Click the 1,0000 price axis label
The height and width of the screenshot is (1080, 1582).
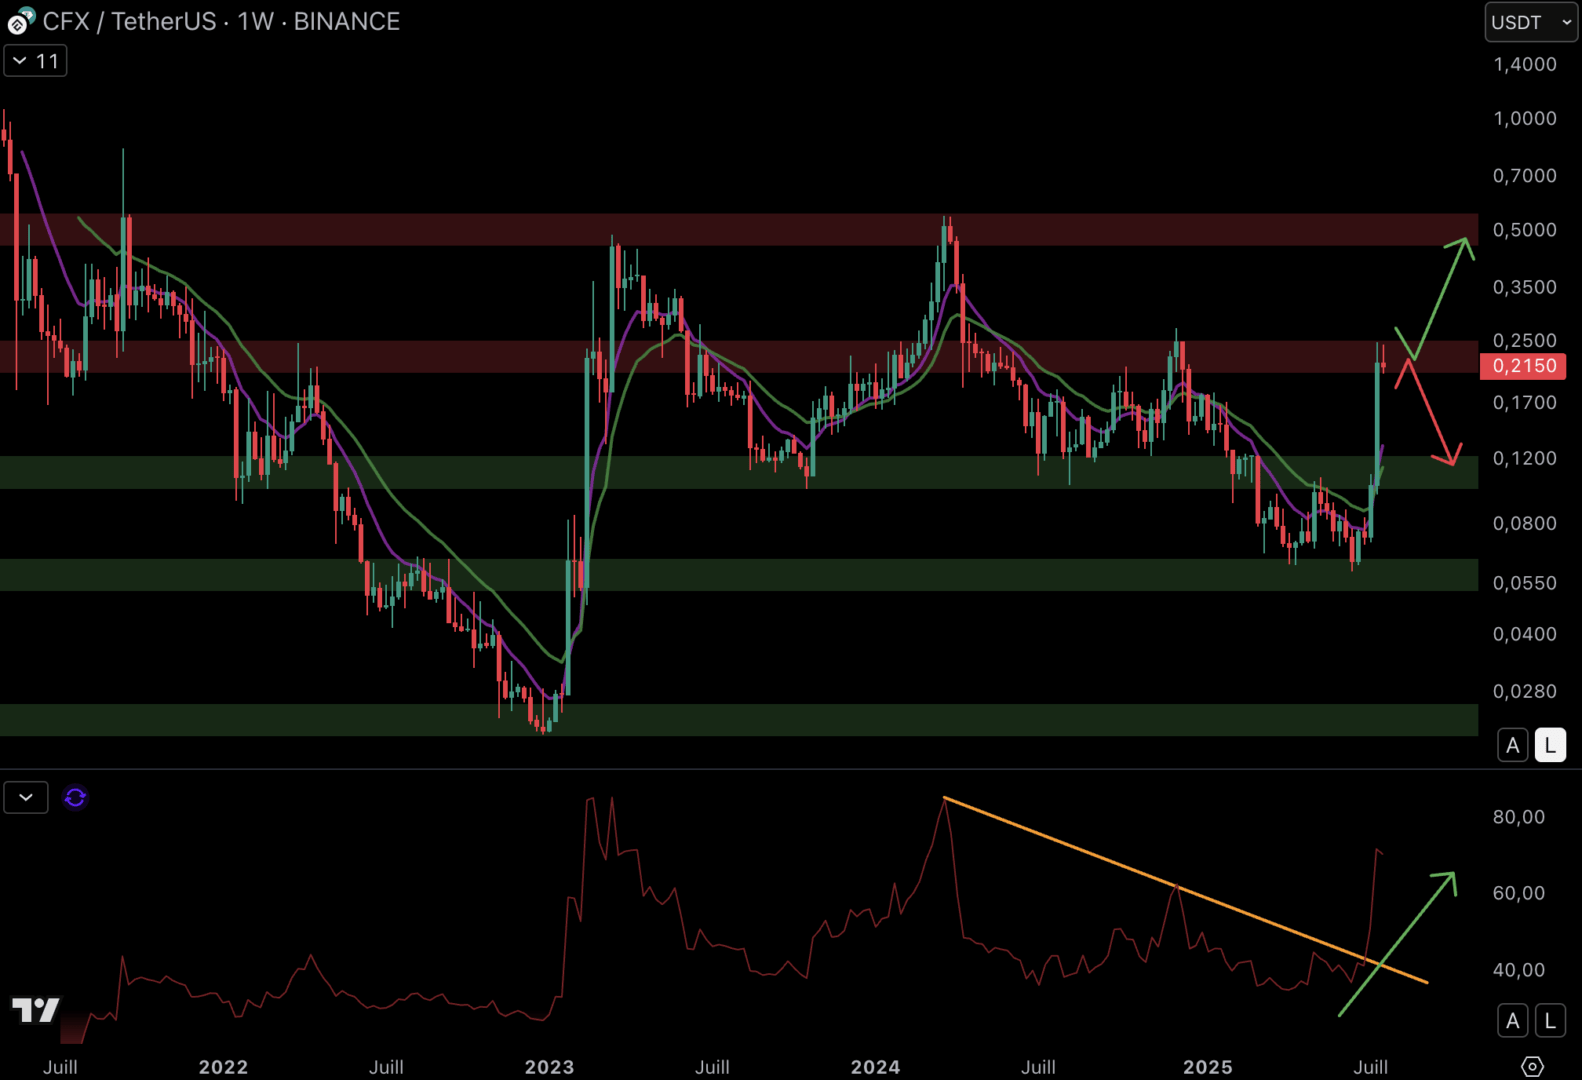[1524, 118]
